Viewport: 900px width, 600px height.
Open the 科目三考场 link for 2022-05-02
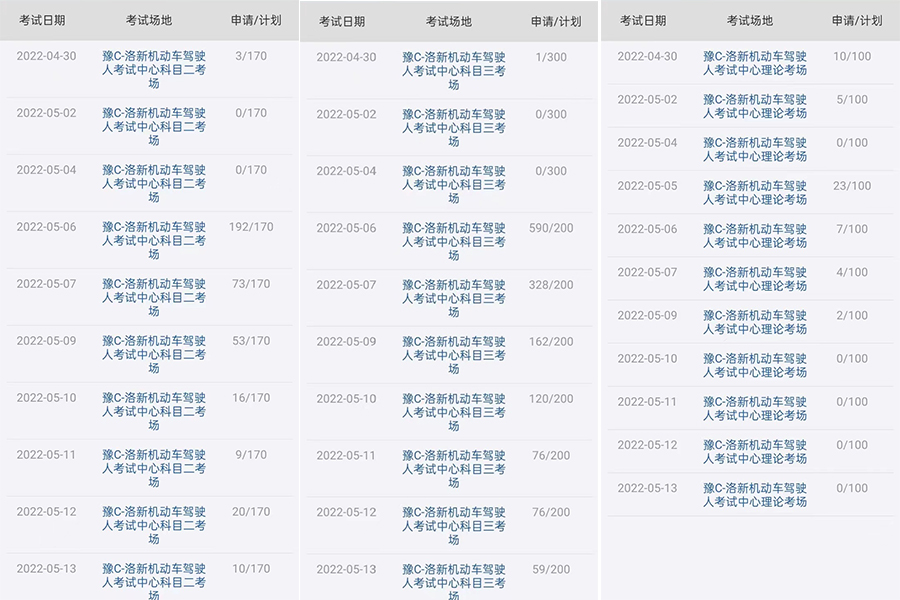pyautogui.click(x=454, y=128)
